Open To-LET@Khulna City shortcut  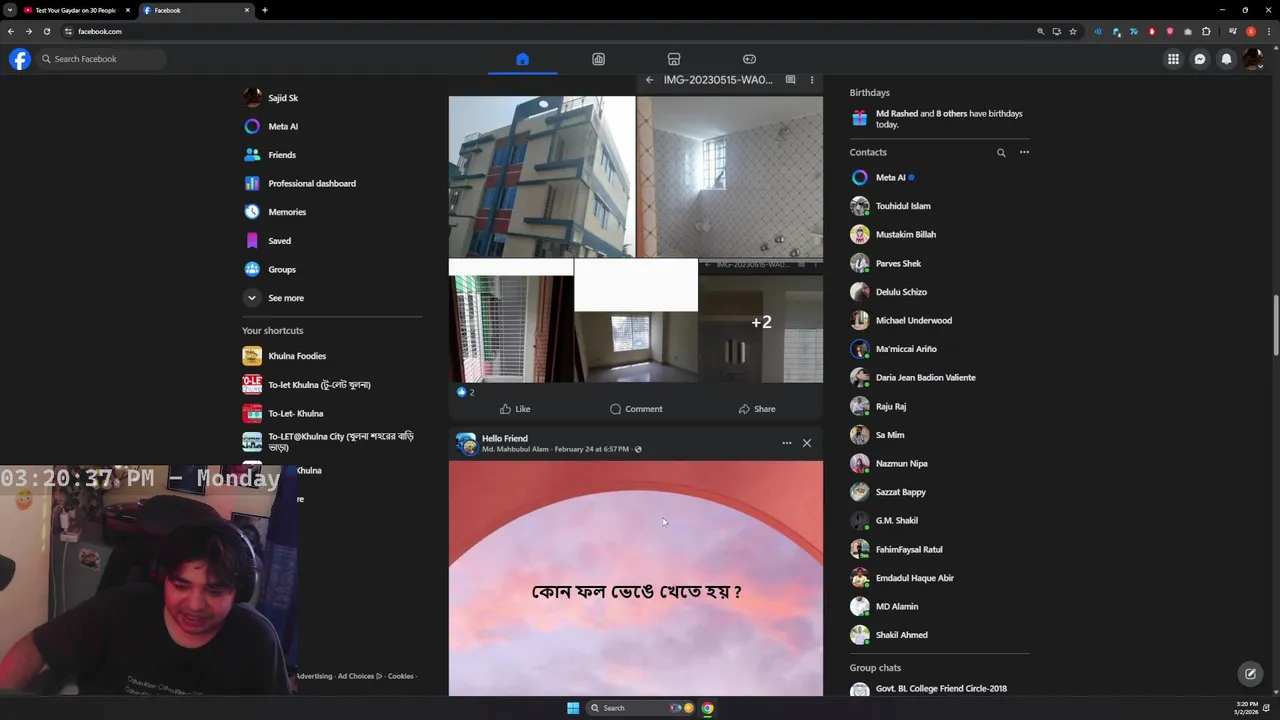332,441
